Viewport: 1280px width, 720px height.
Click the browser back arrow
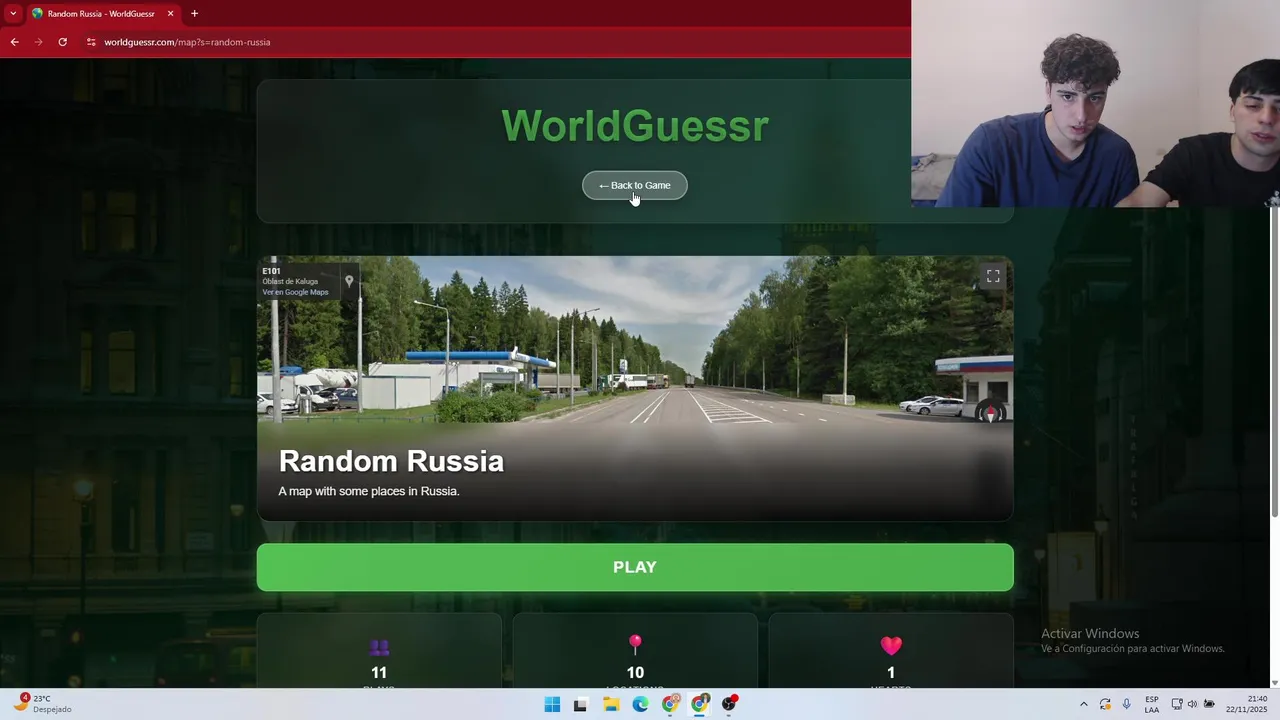click(14, 42)
